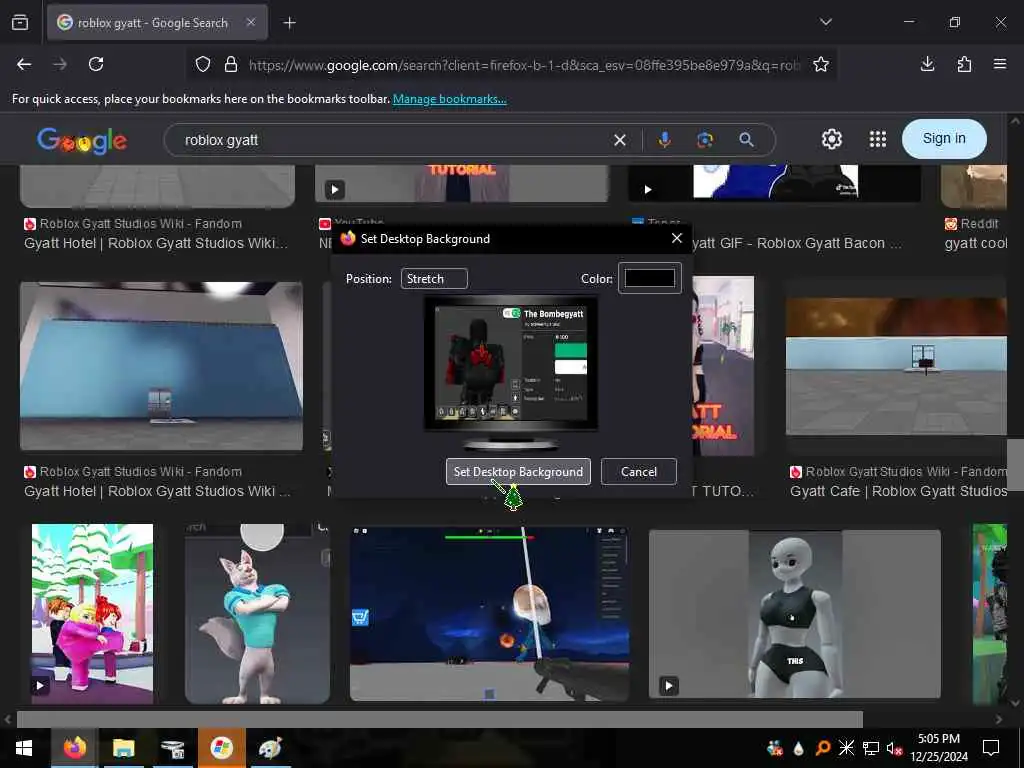Reload the current page
Viewport: 1024px width, 768px height.
(x=96, y=64)
